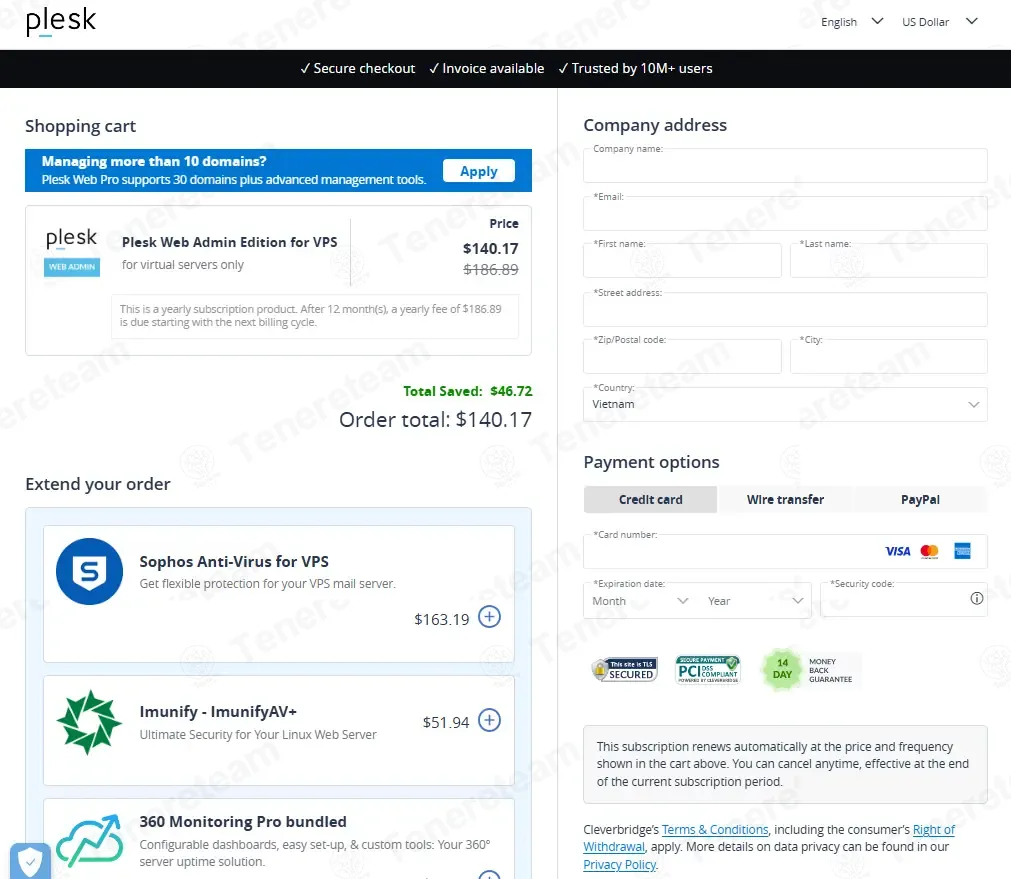Image resolution: width=1011 pixels, height=879 pixels.
Task: Click the PCI DSS Compliant badge
Action: [707, 669]
